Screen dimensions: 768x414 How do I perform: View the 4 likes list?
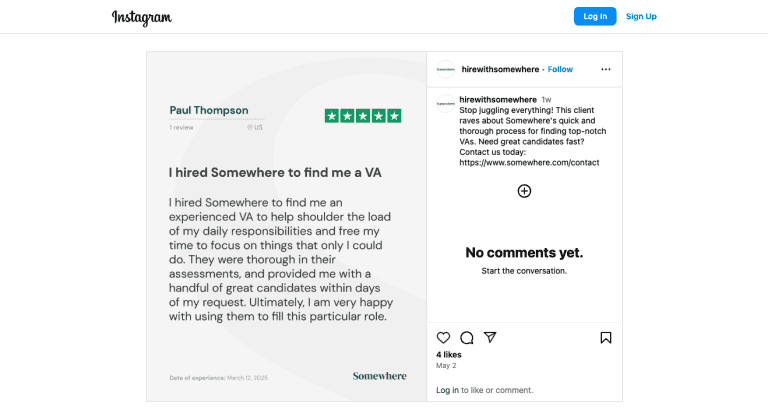click(x=449, y=355)
